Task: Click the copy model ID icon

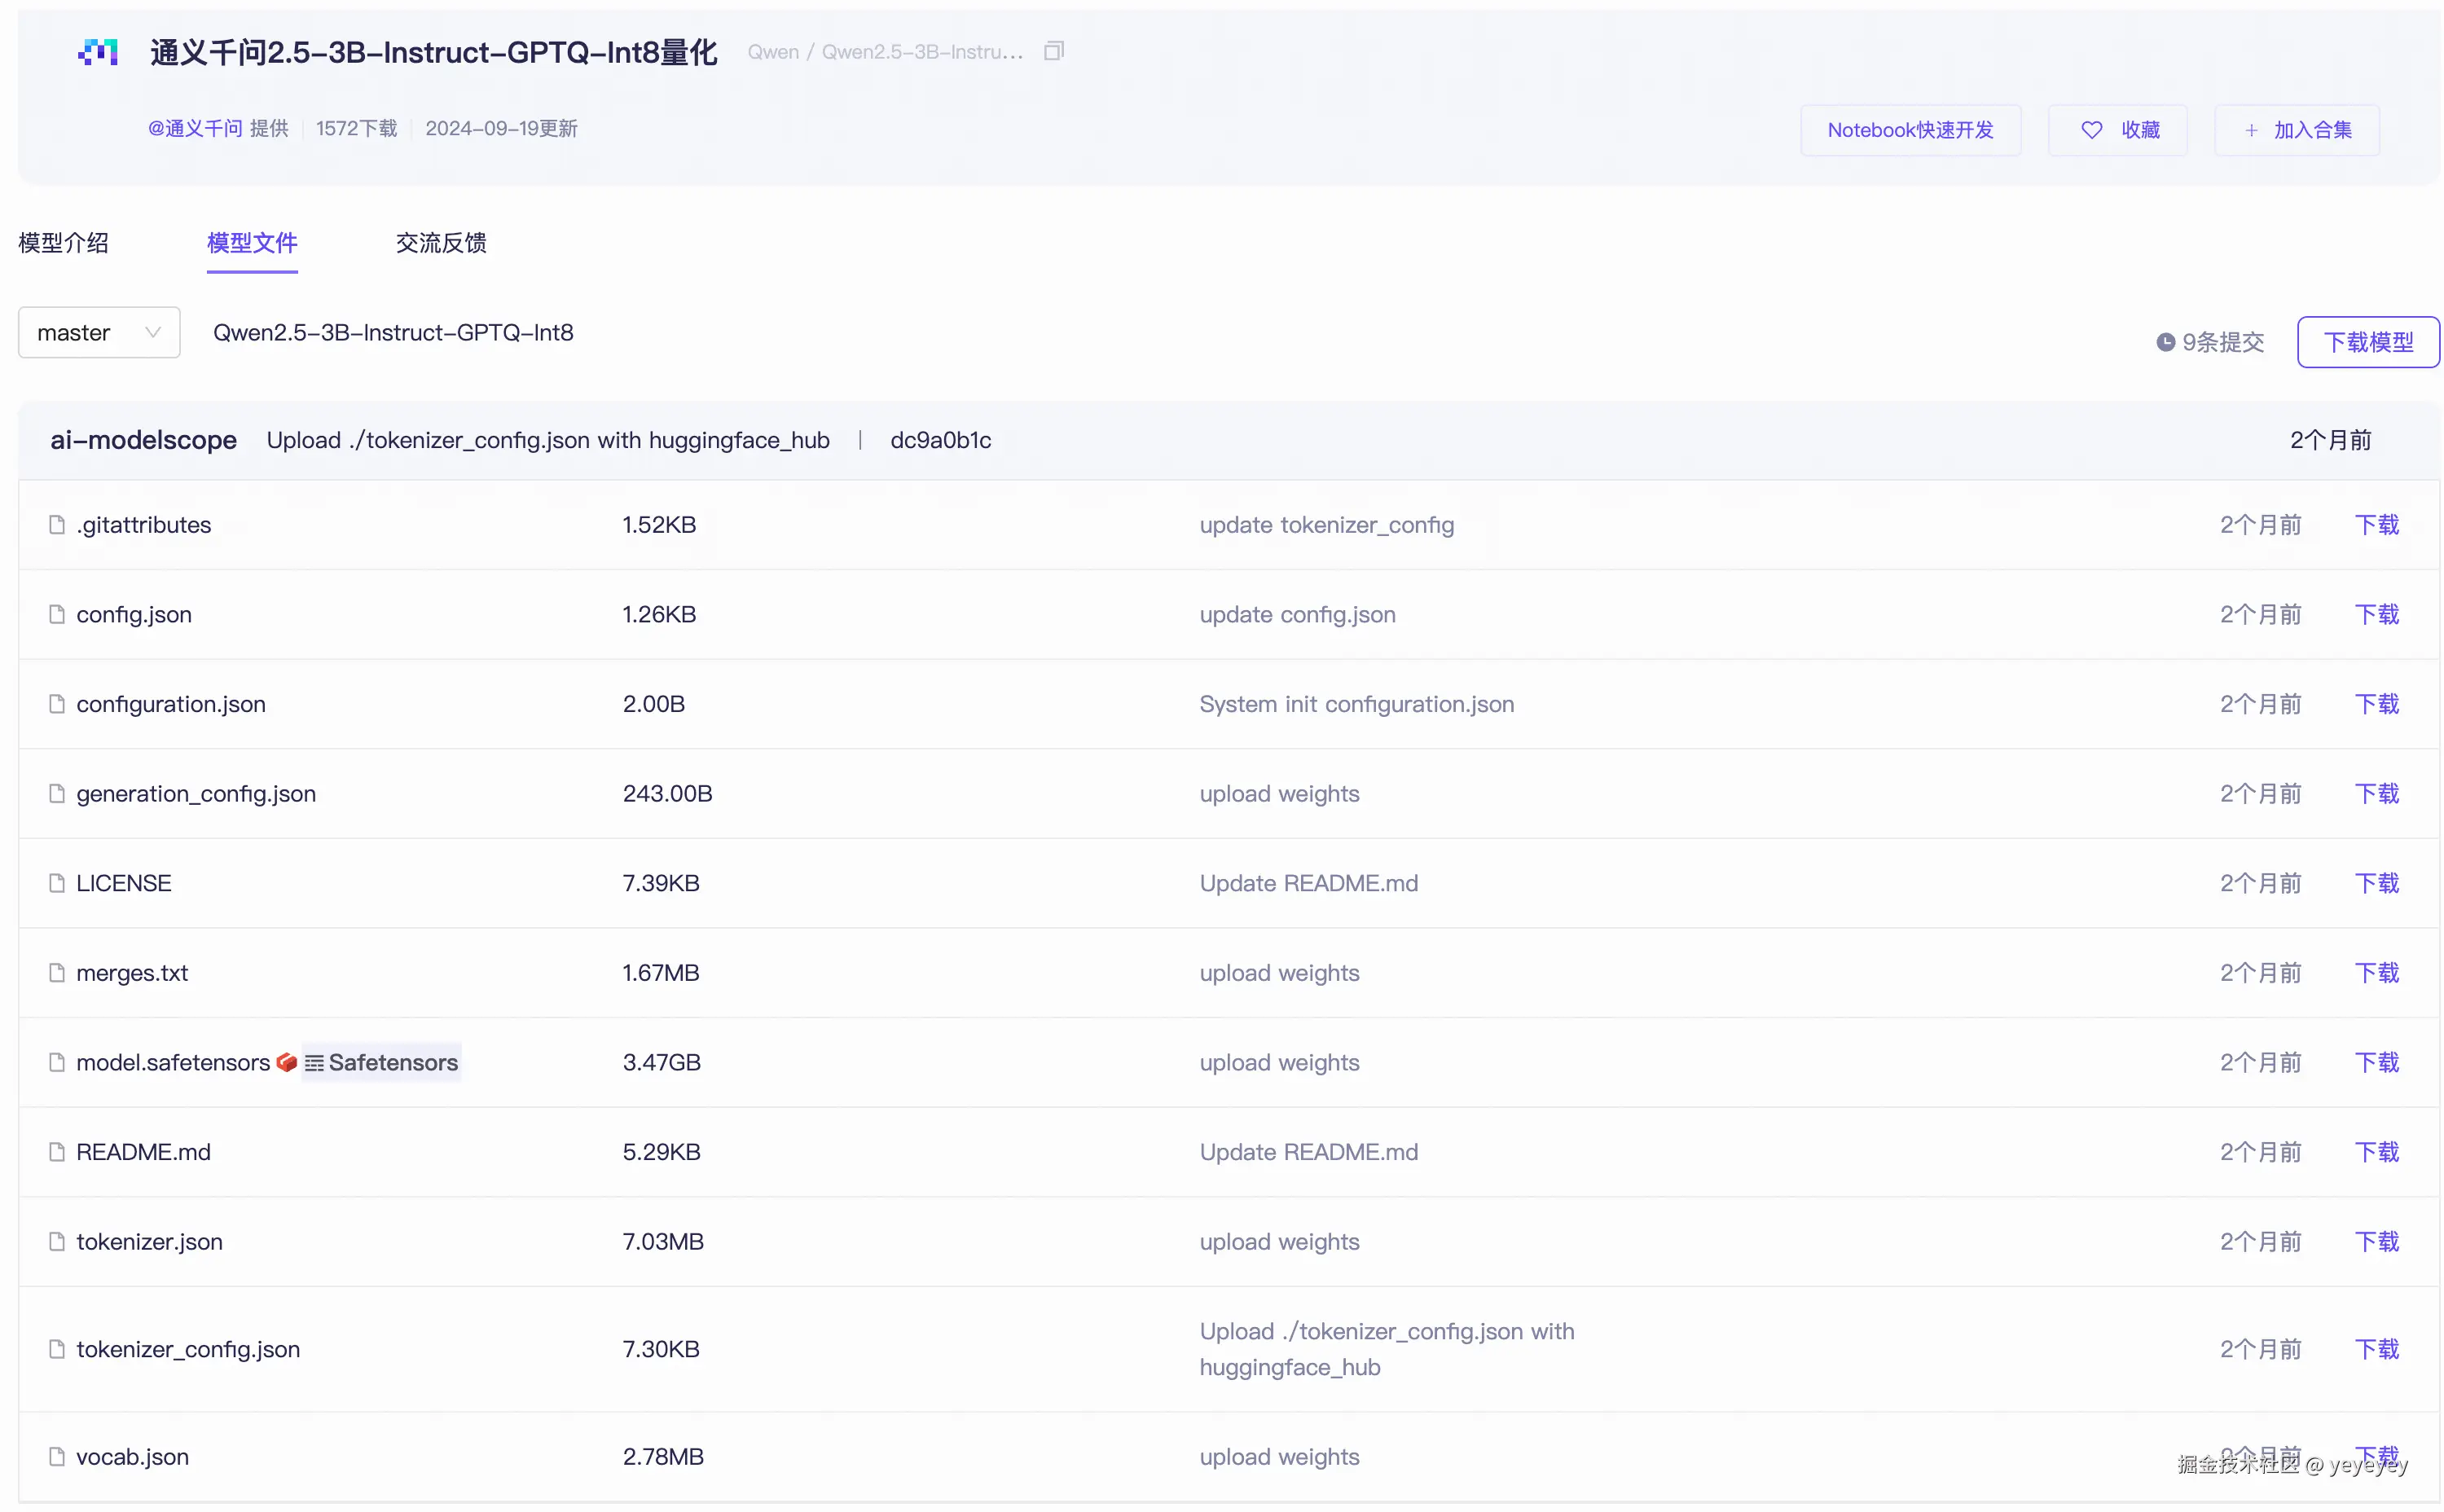Action: tap(1053, 51)
